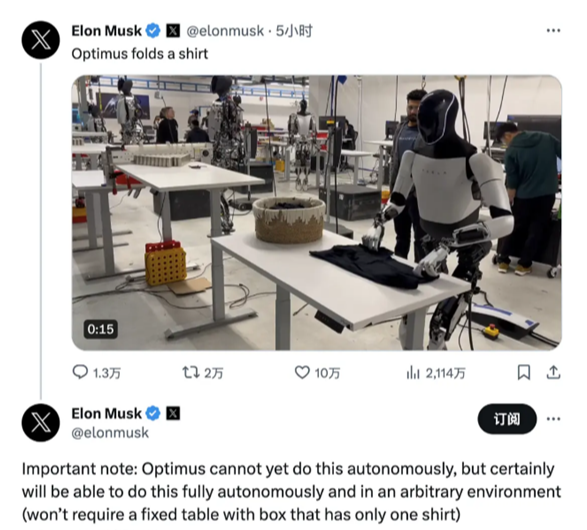Open the reply icon showing 1.3万

coord(80,372)
